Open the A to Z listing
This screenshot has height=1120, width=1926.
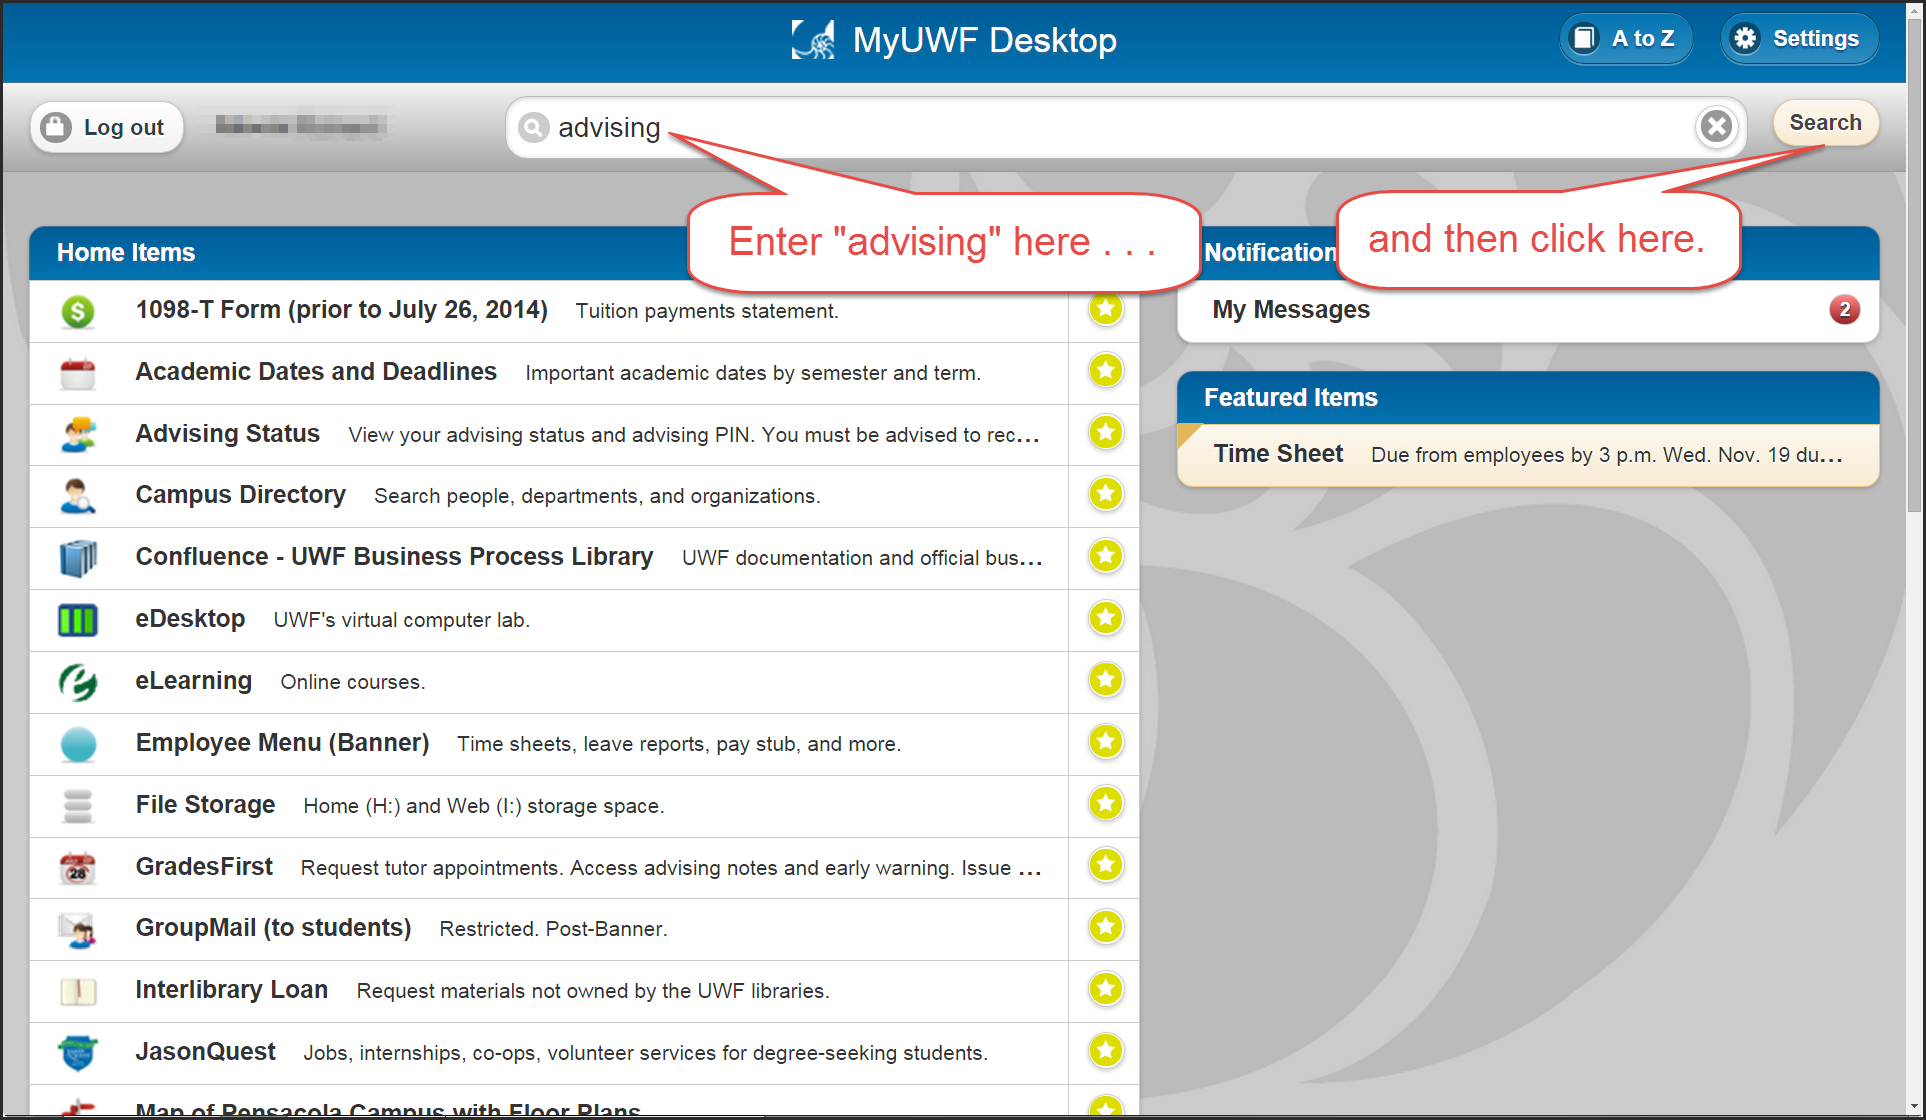(x=1626, y=39)
